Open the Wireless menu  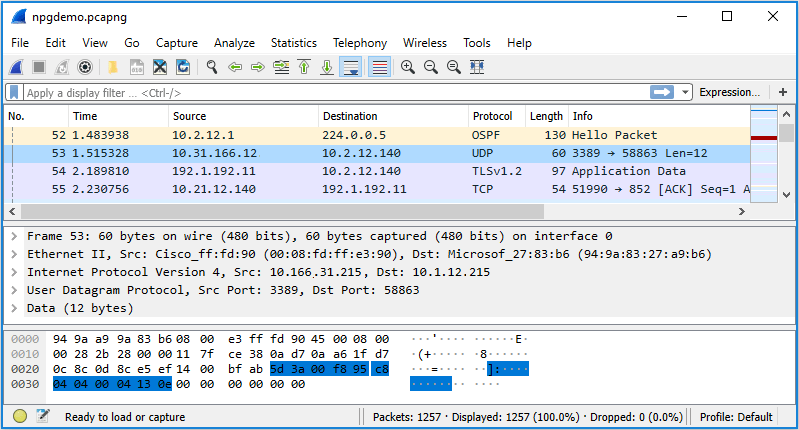coord(424,43)
